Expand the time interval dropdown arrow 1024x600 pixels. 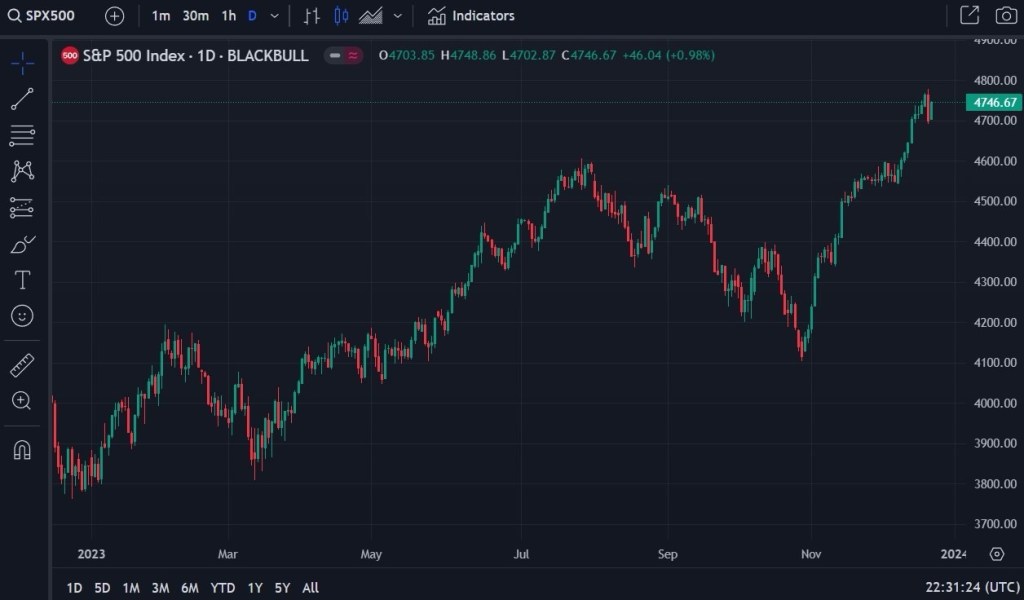click(274, 16)
